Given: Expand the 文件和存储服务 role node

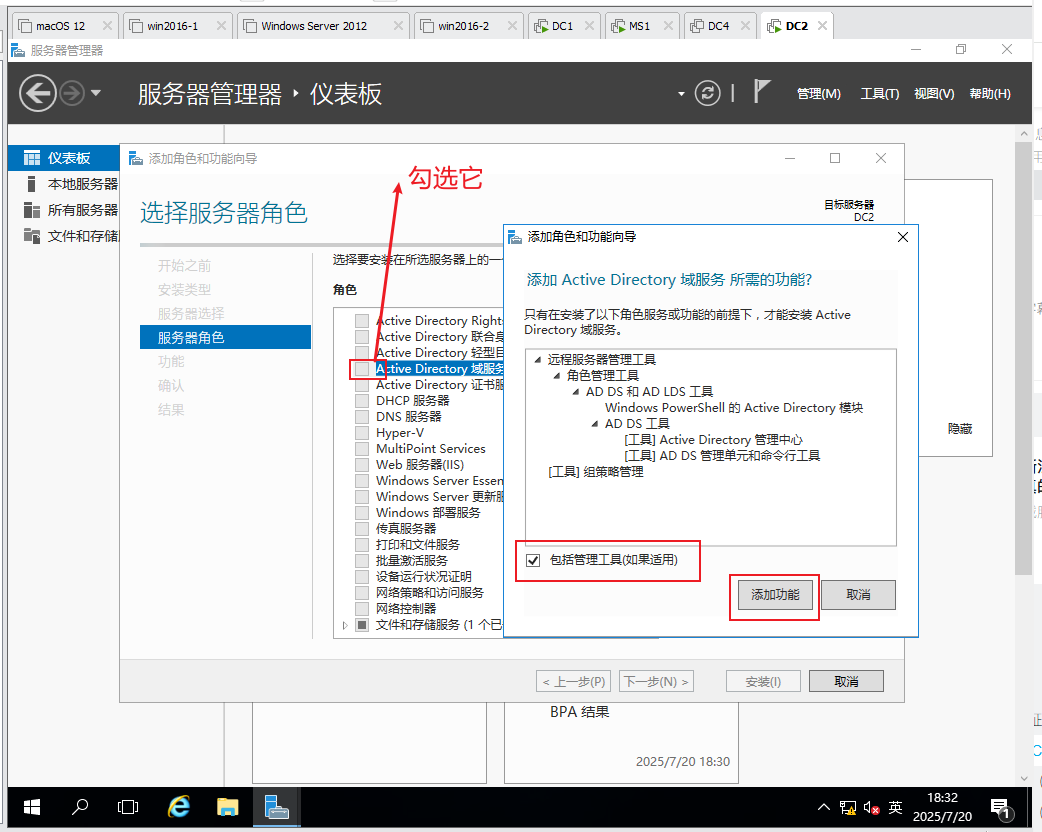Looking at the screenshot, I should click(345, 625).
